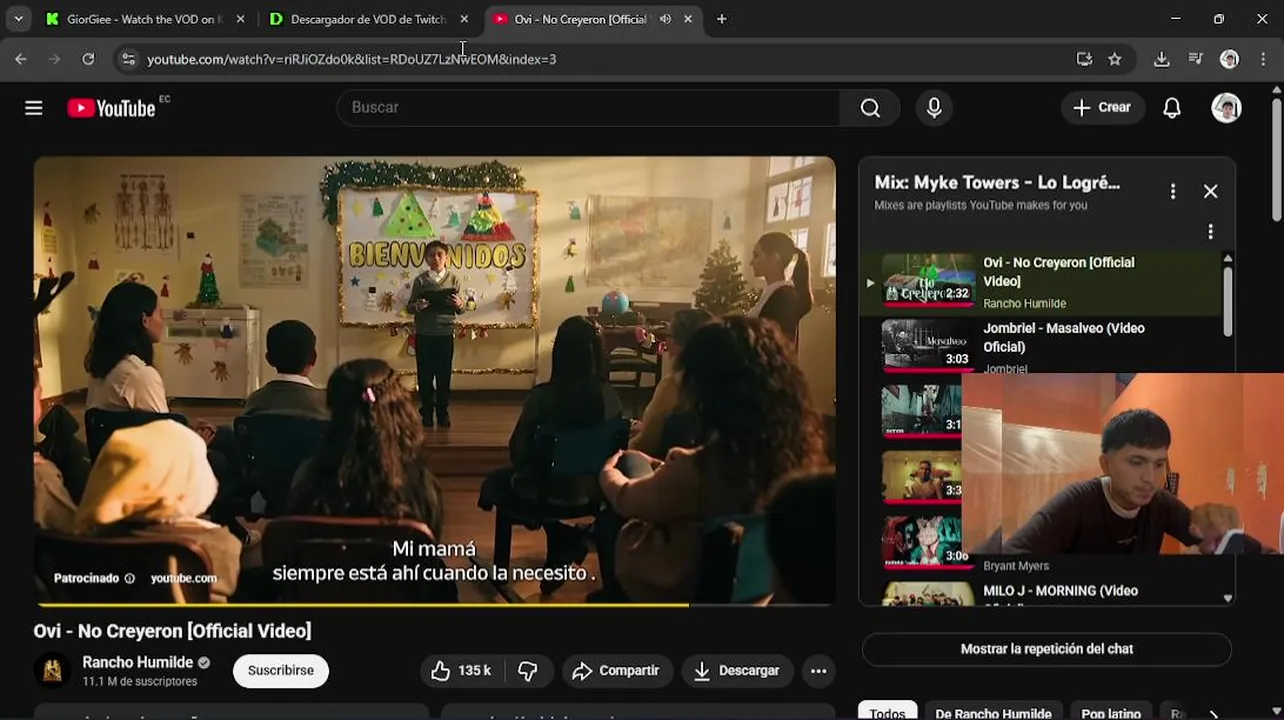This screenshot has width=1284, height=720.
Task: Open the Rancho Humilde channel name link
Action: pyautogui.click(x=137, y=662)
